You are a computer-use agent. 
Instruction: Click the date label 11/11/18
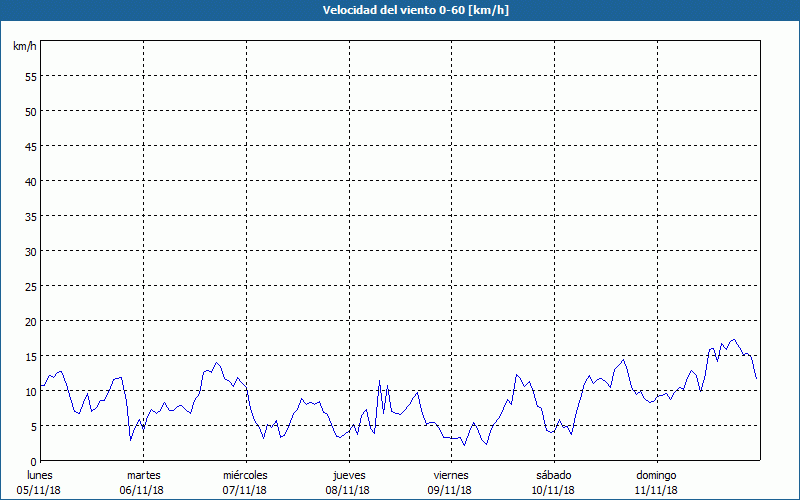(x=656, y=490)
